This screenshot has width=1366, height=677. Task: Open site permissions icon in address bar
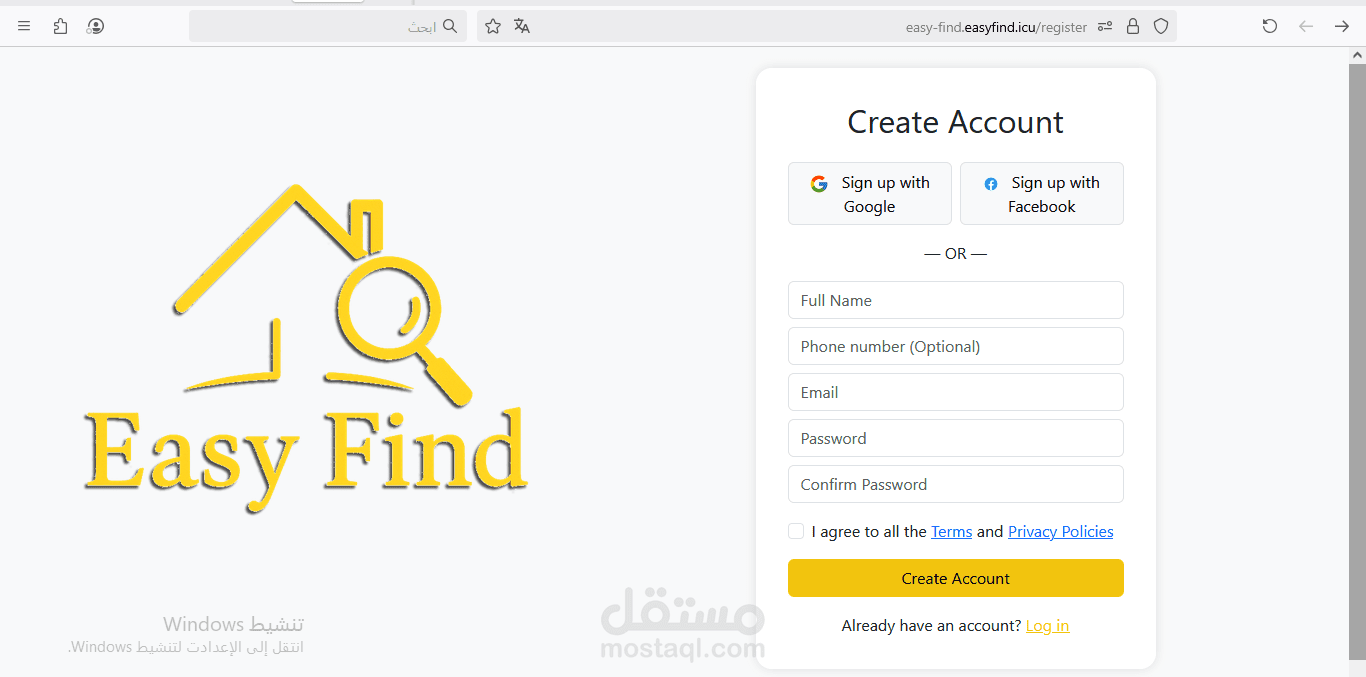click(x=1105, y=27)
